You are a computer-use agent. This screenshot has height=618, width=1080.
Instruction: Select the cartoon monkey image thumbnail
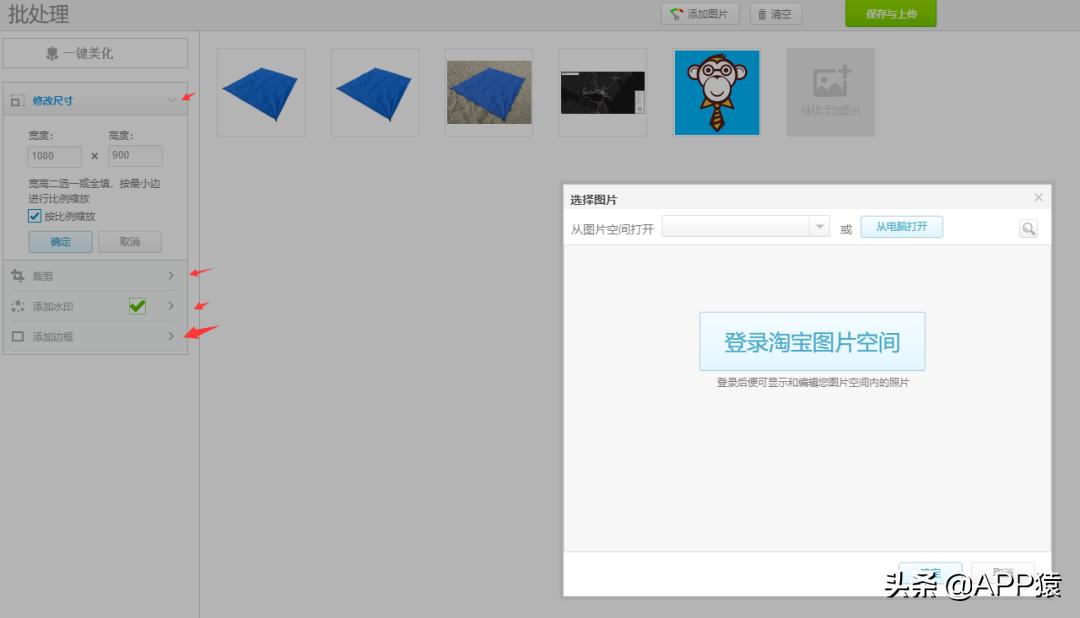[x=716, y=91]
